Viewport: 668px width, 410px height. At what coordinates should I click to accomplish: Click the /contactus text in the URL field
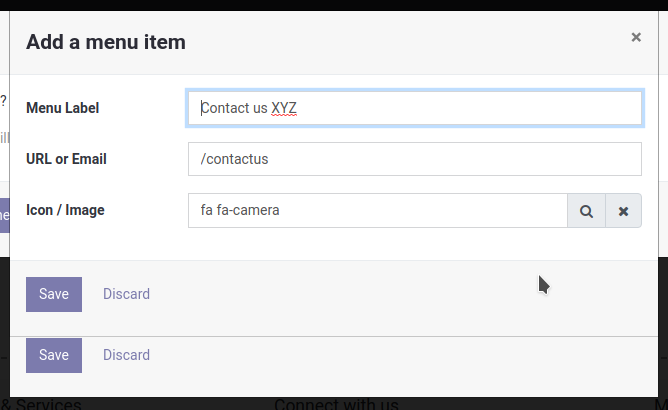235,159
